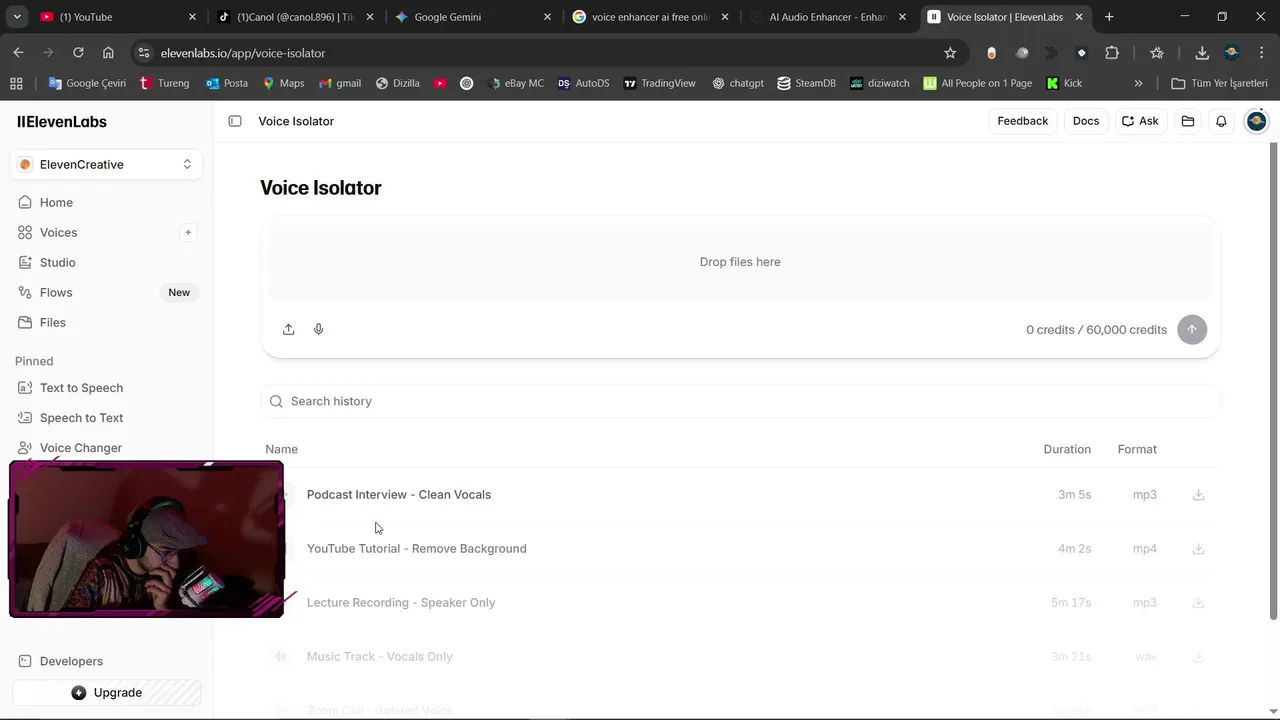Image resolution: width=1280 pixels, height=720 pixels.
Task: Open the Google Çeviri bookmark
Action: coord(87,83)
